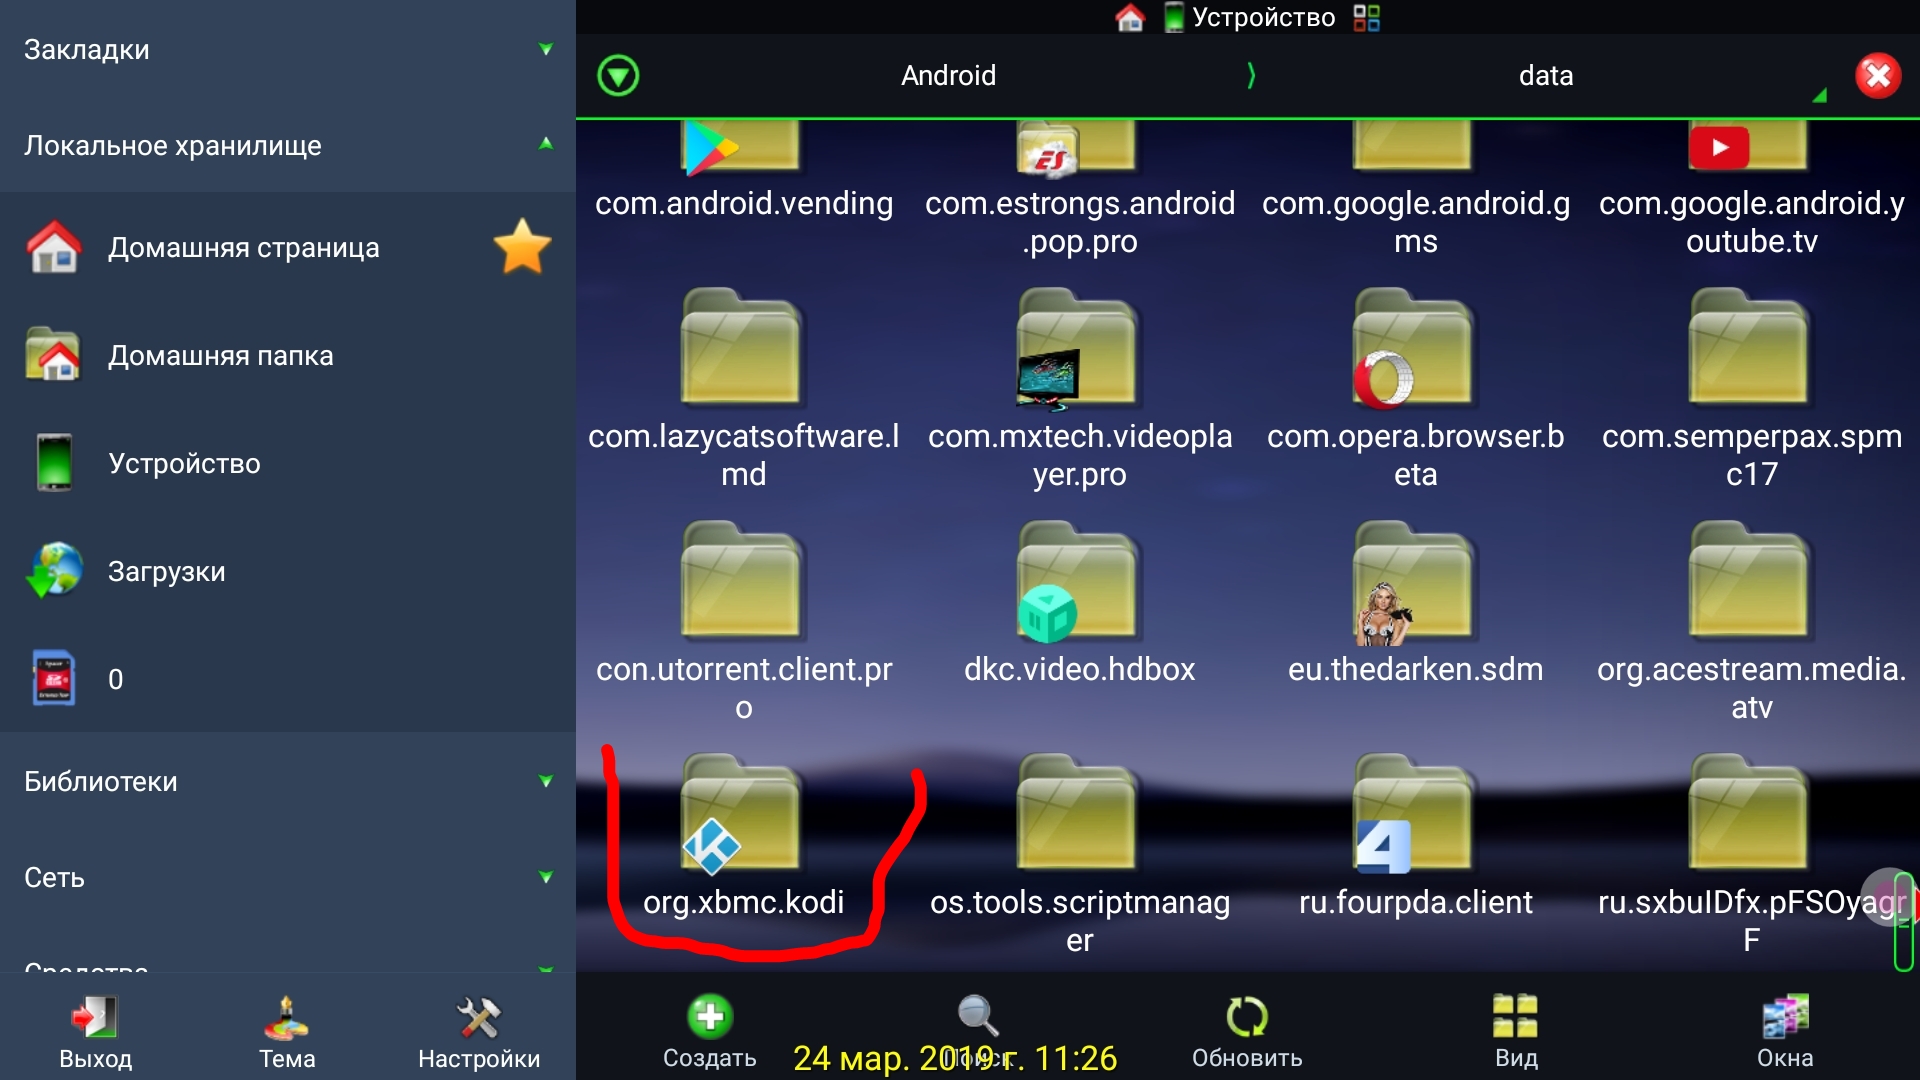Open the com.semperpax.spmc17 folder
1920x1080 pixels.
coord(1752,390)
